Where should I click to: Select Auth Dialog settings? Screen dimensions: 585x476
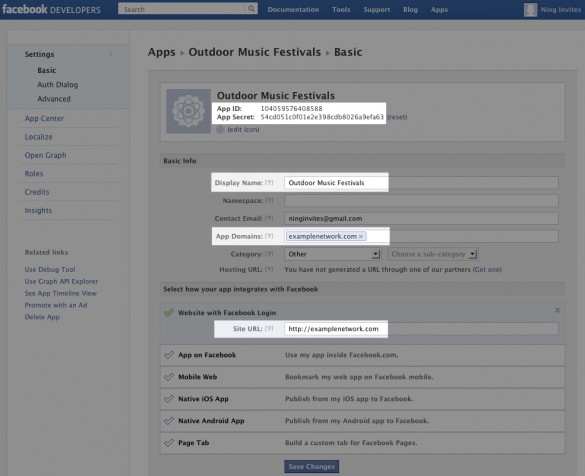click(x=58, y=85)
